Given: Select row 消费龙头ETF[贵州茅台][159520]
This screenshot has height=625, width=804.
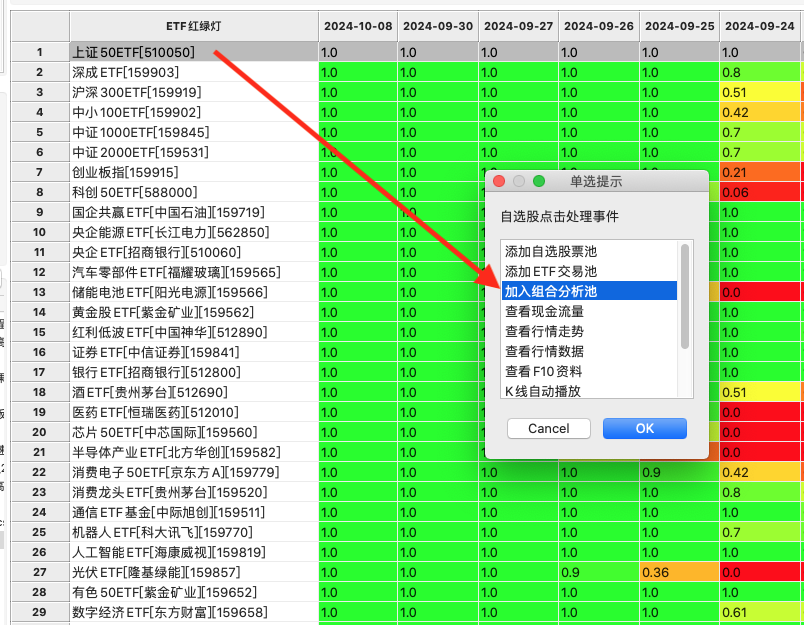Looking at the screenshot, I should [x=194, y=492].
